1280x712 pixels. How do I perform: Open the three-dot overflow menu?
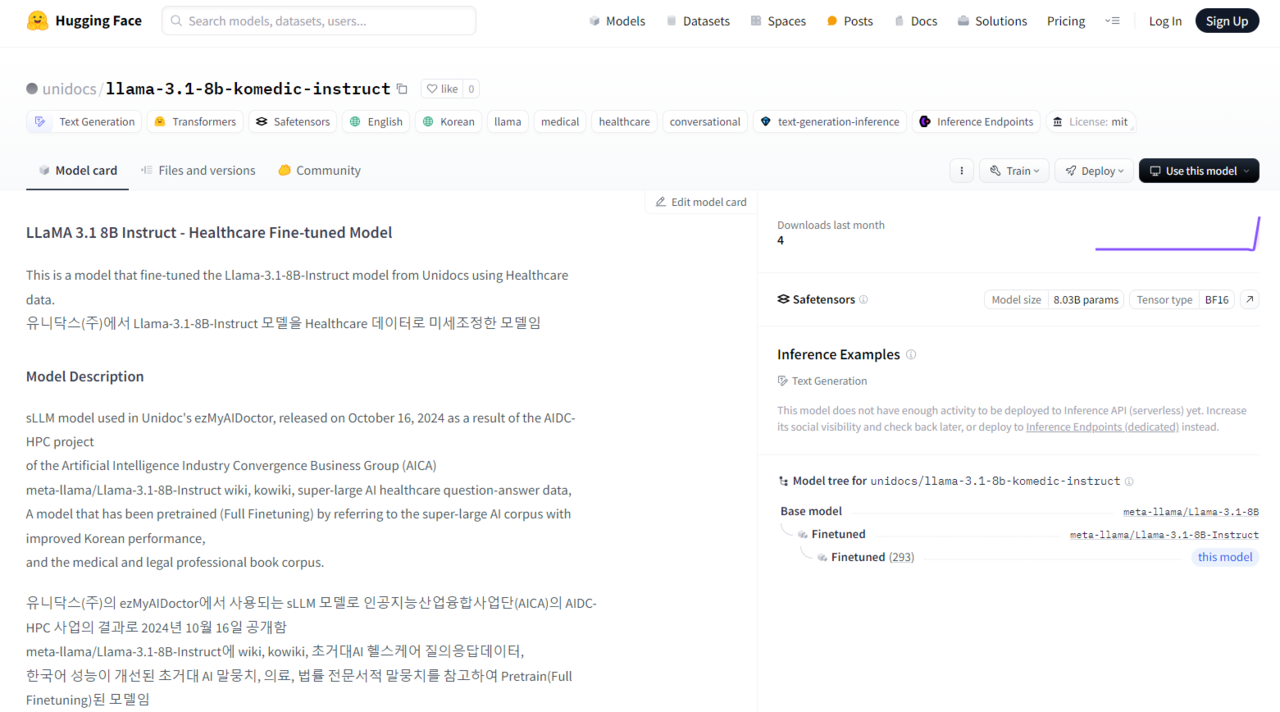coord(961,170)
